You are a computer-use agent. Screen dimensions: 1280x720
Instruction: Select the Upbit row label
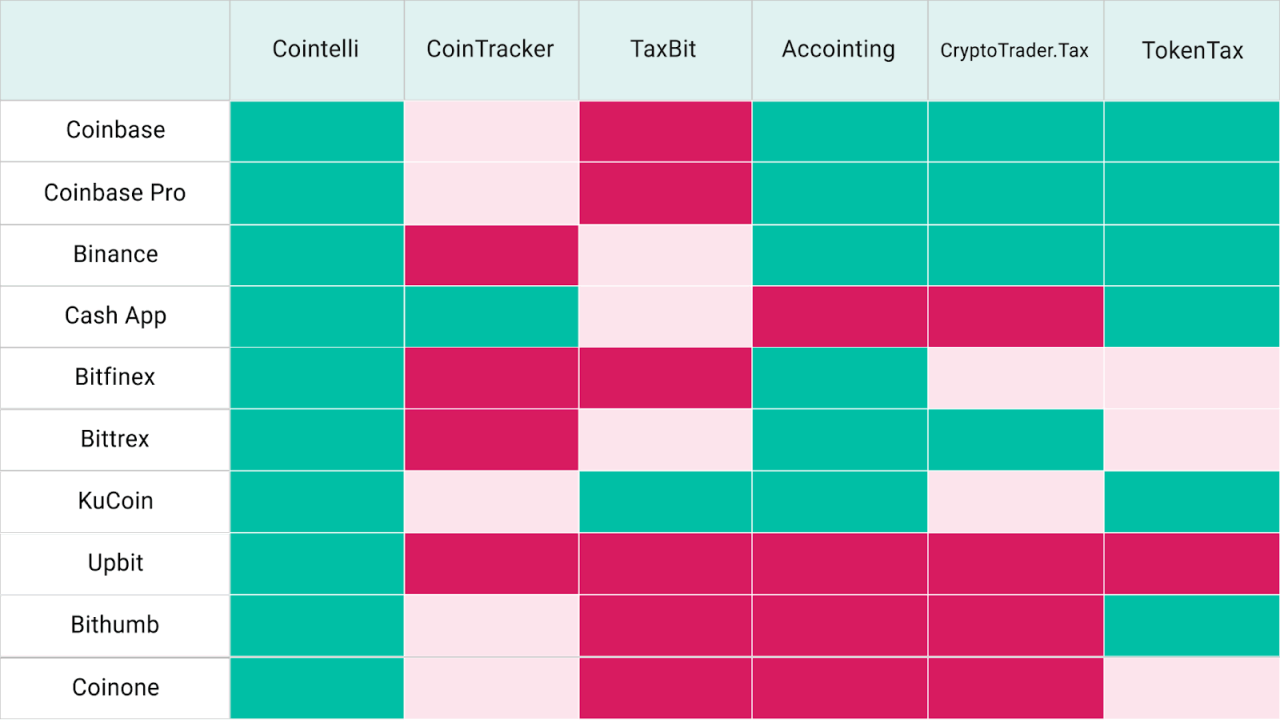tap(115, 563)
